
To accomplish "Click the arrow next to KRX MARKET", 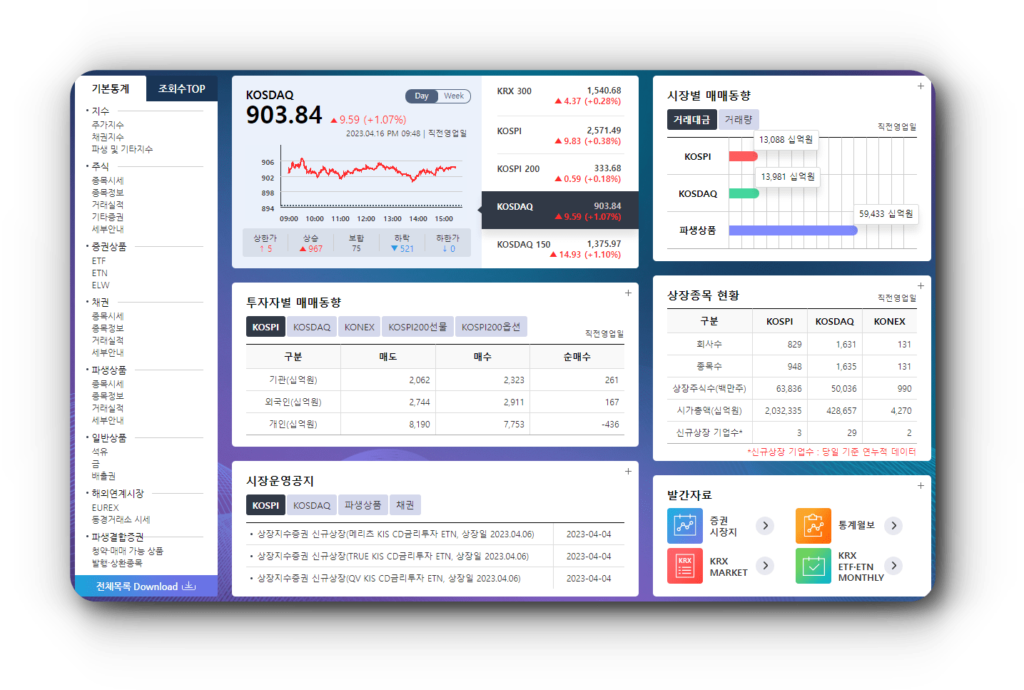I will point(765,565).
